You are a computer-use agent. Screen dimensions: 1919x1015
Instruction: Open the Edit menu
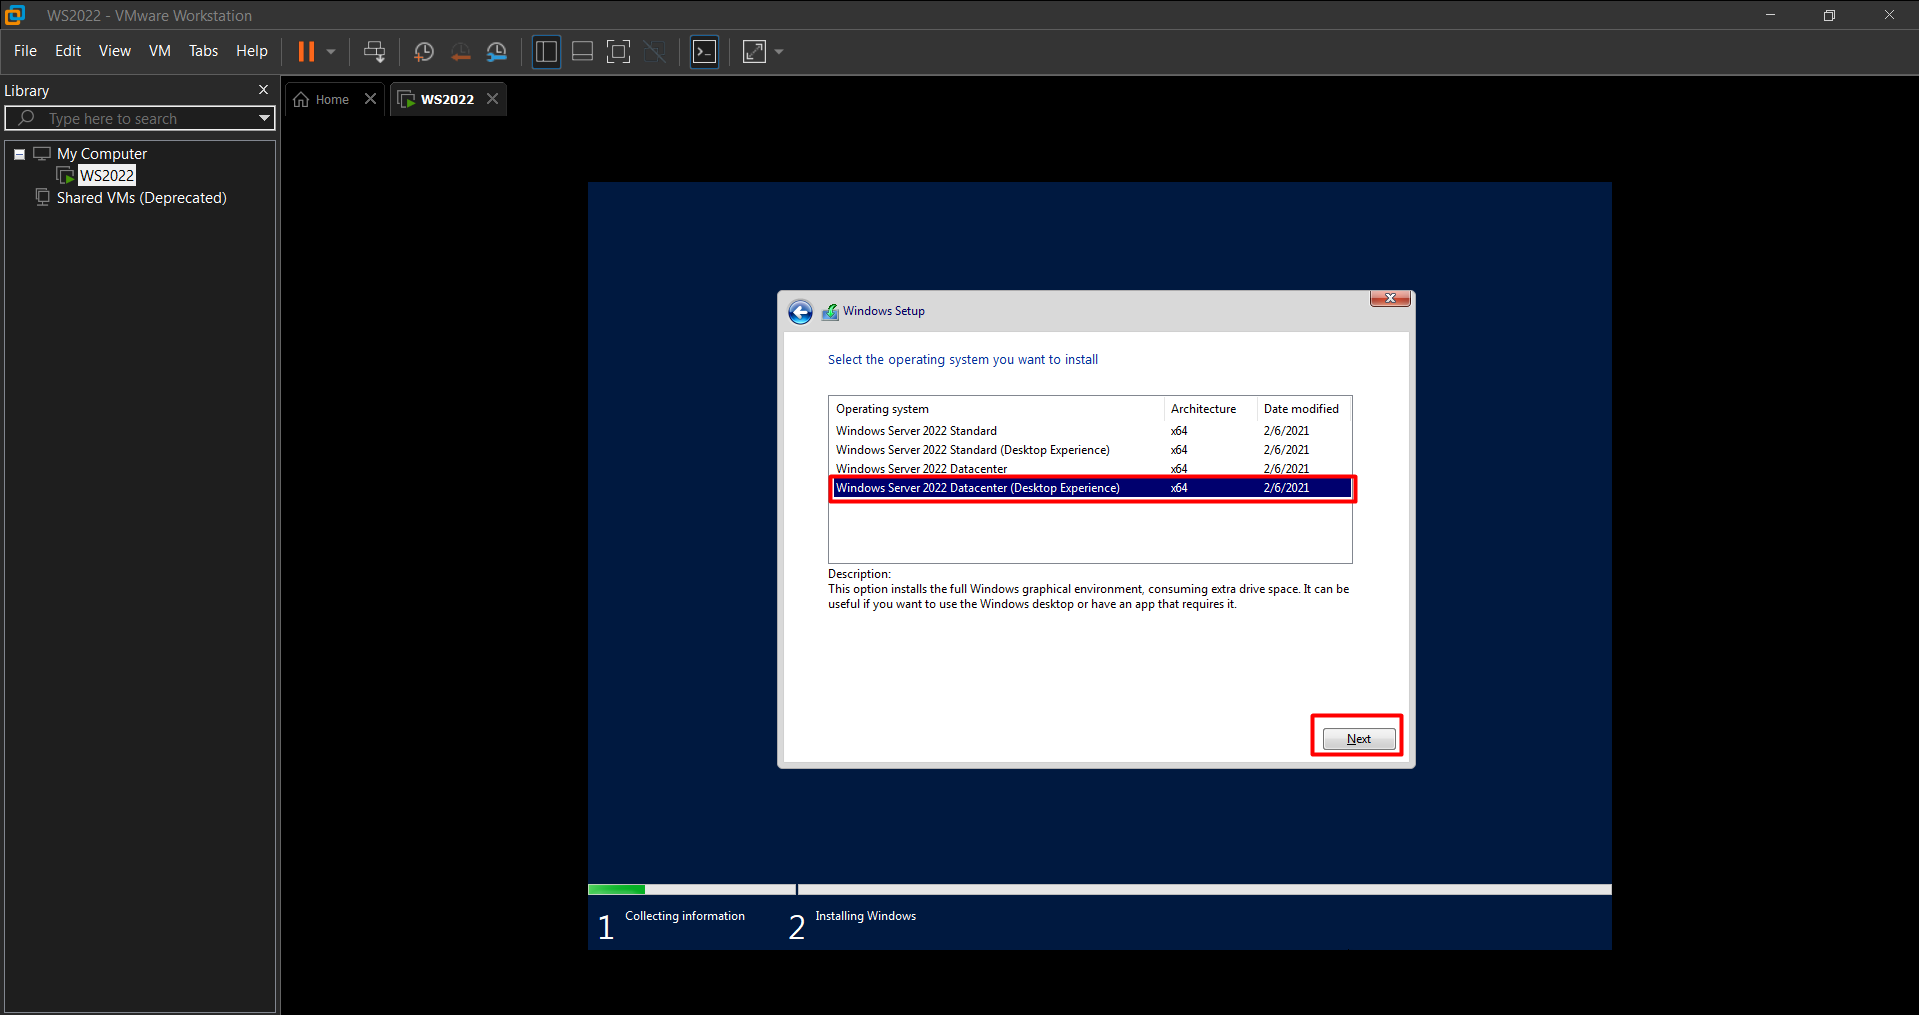(x=68, y=51)
